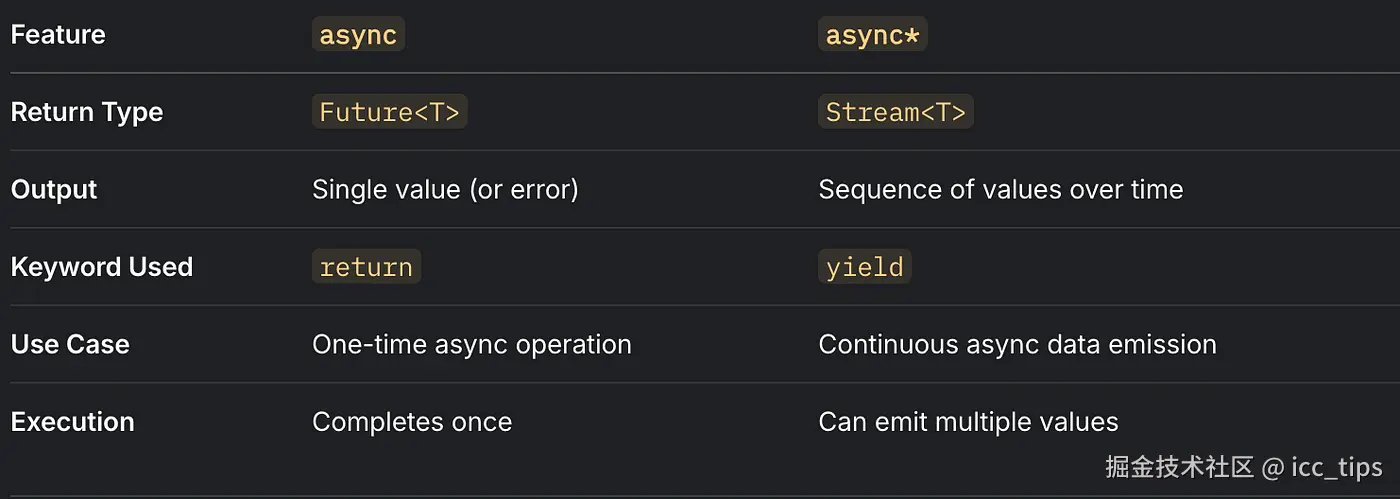
Task: Click the One-time async operation cell
Action: (471, 345)
